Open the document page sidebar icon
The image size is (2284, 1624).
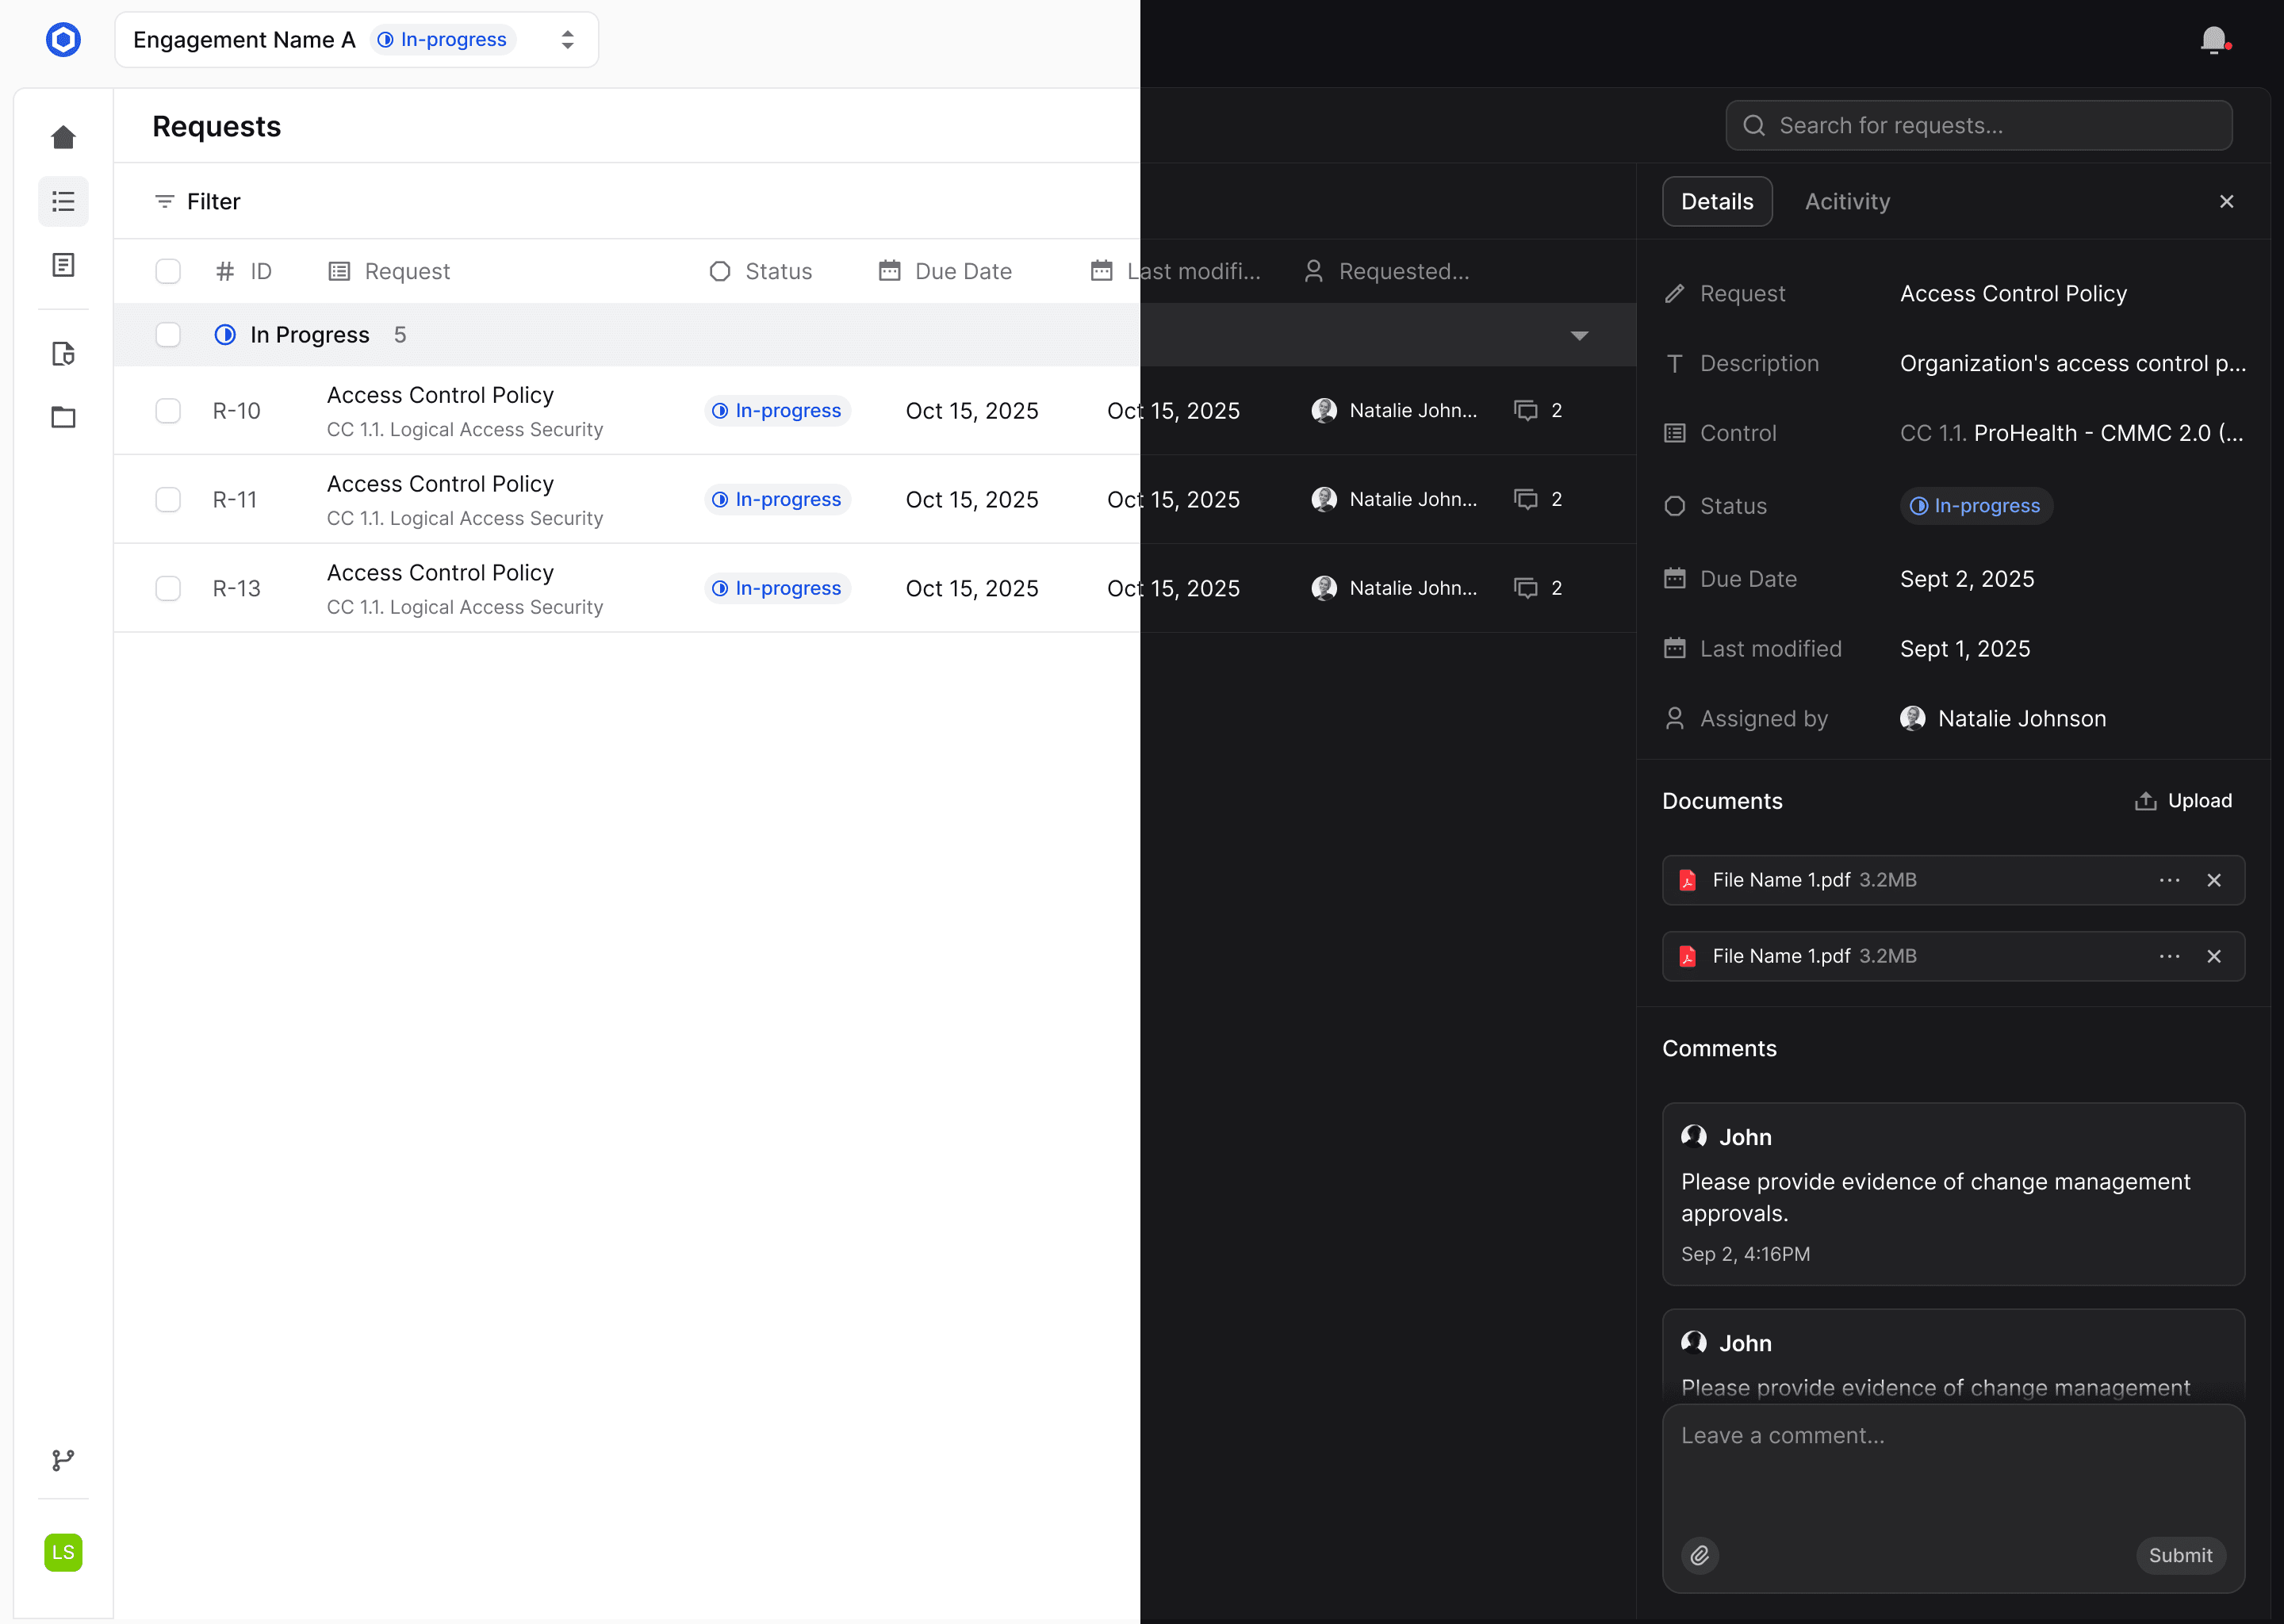(x=63, y=265)
